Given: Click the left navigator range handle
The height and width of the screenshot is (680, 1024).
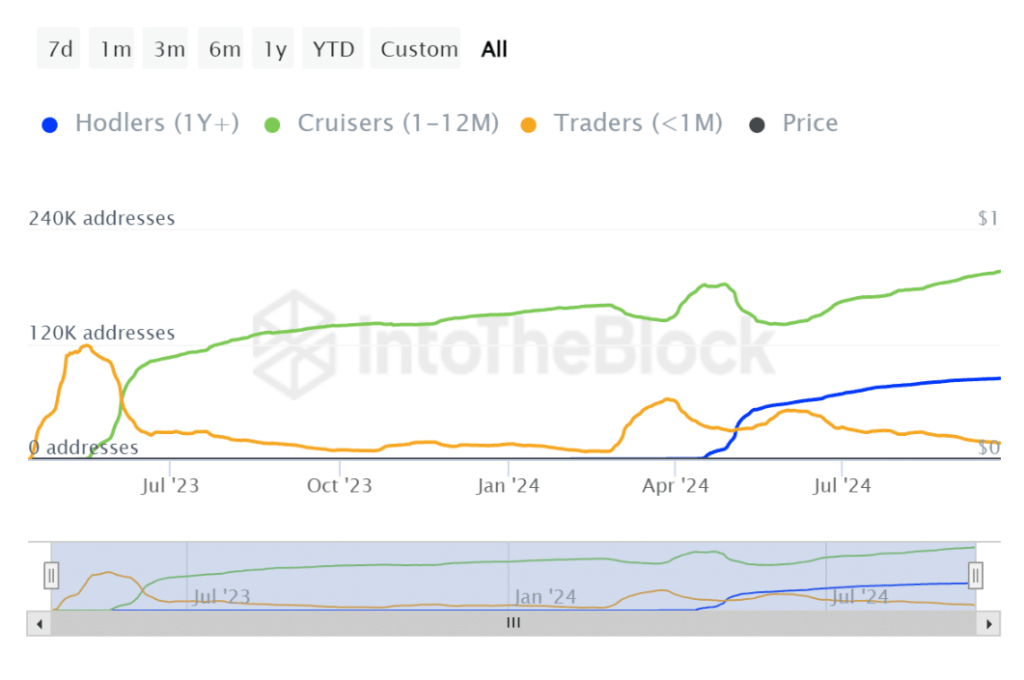Looking at the screenshot, I should pyautogui.click(x=52, y=575).
